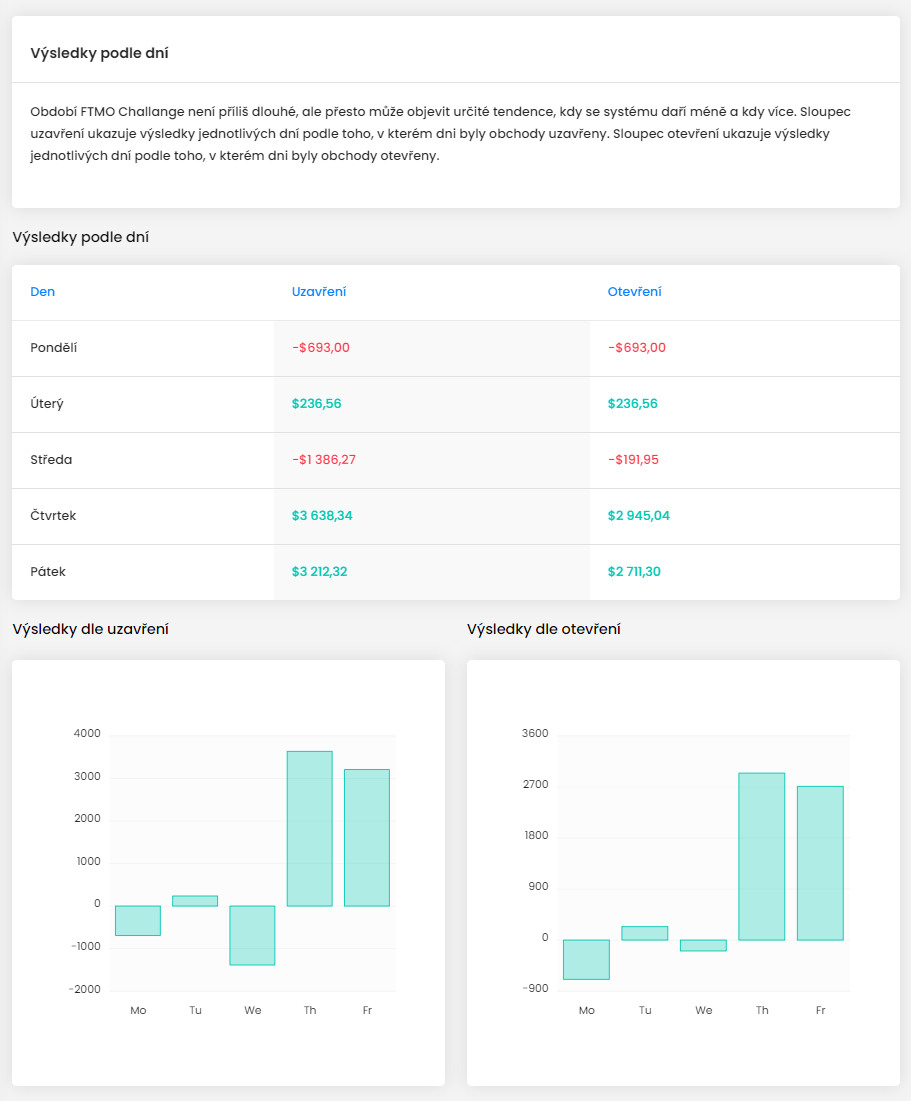This screenshot has height=1101, width=911.
Task: Click Pondělí -$693,00 under Uzavření
Action: click(x=321, y=348)
